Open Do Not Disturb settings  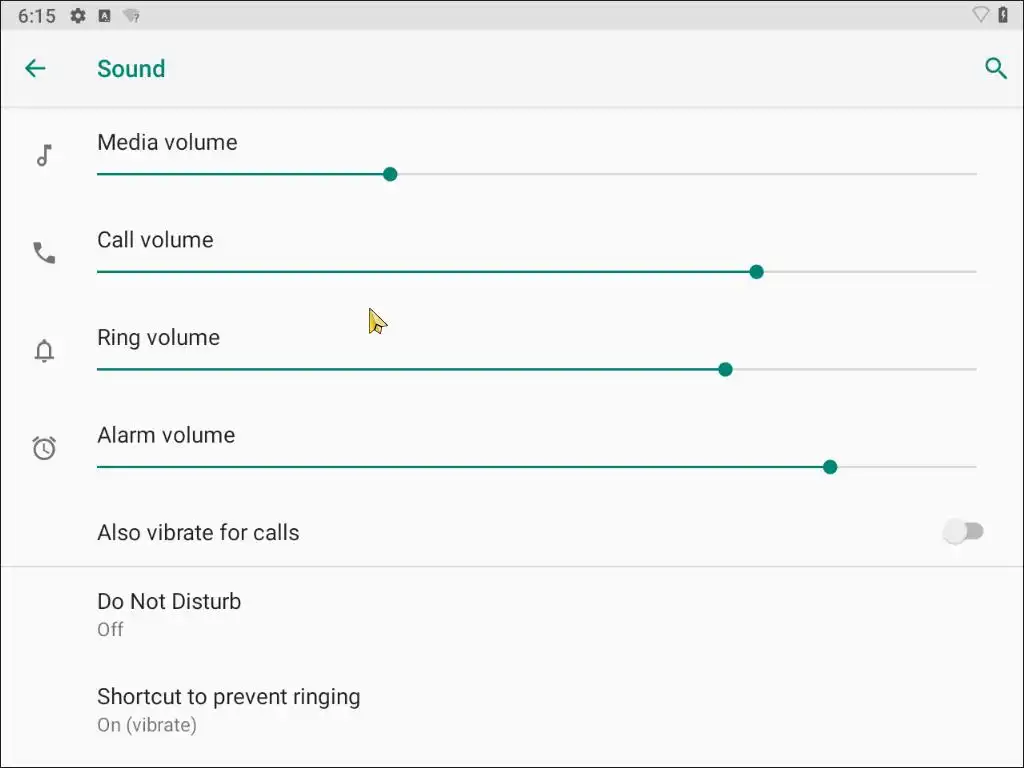click(x=169, y=614)
